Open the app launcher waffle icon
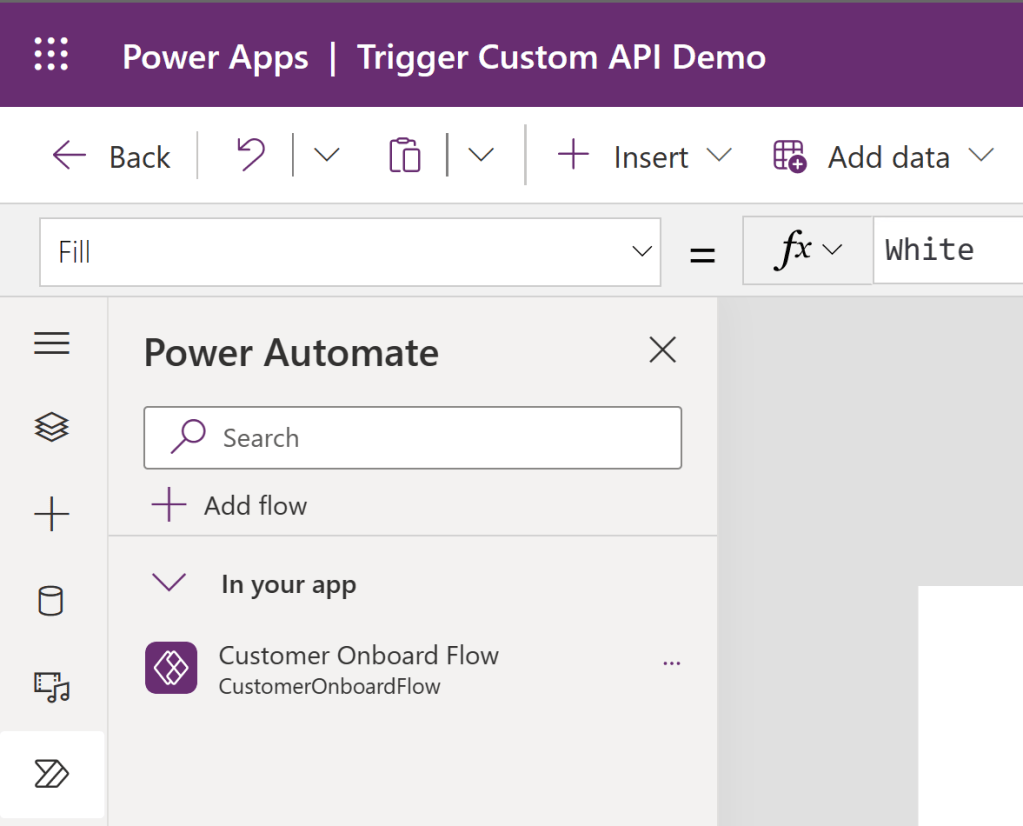1023x826 pixels. [x=51, y=55]
